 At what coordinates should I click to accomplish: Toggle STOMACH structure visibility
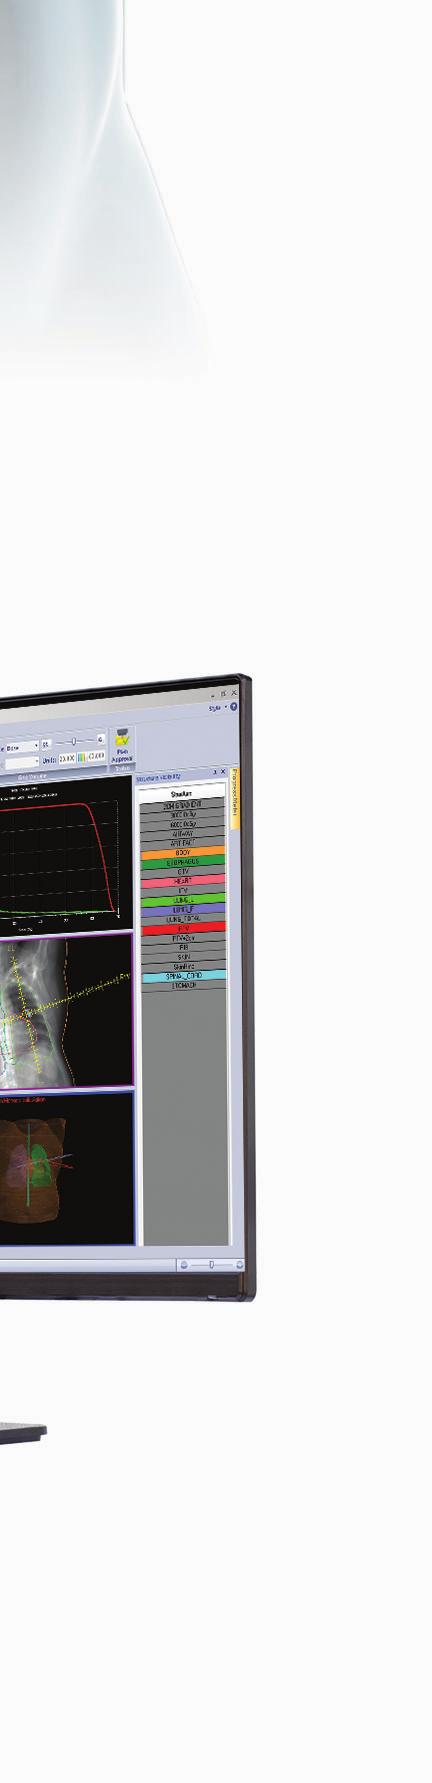coord(184,985)
